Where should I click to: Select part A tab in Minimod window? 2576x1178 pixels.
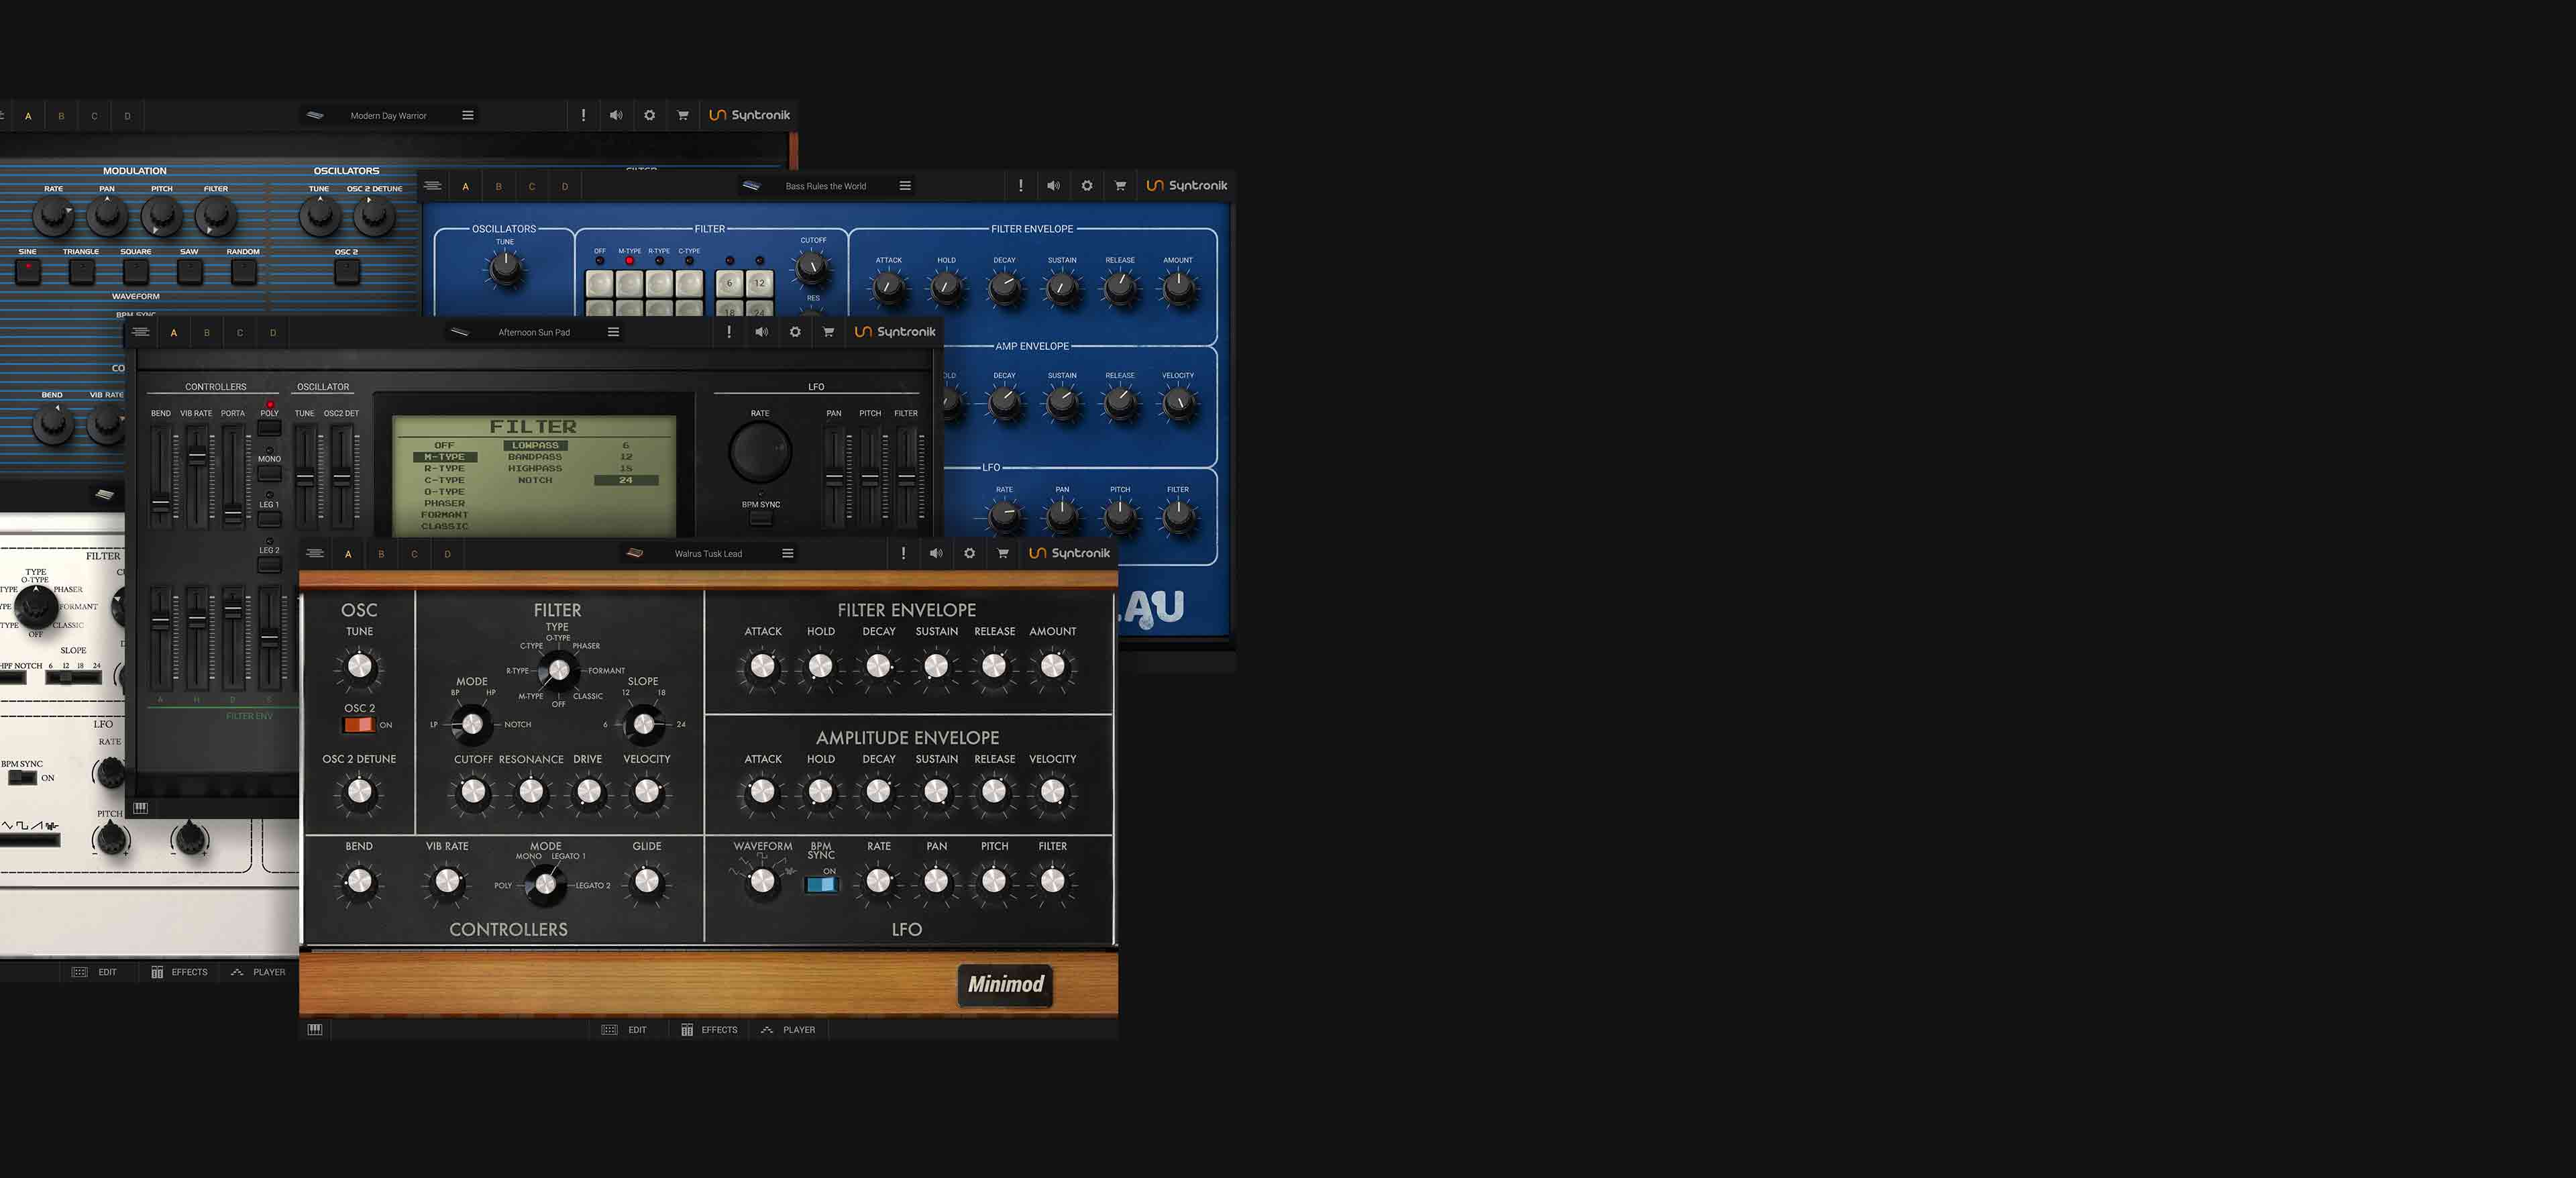348,554
